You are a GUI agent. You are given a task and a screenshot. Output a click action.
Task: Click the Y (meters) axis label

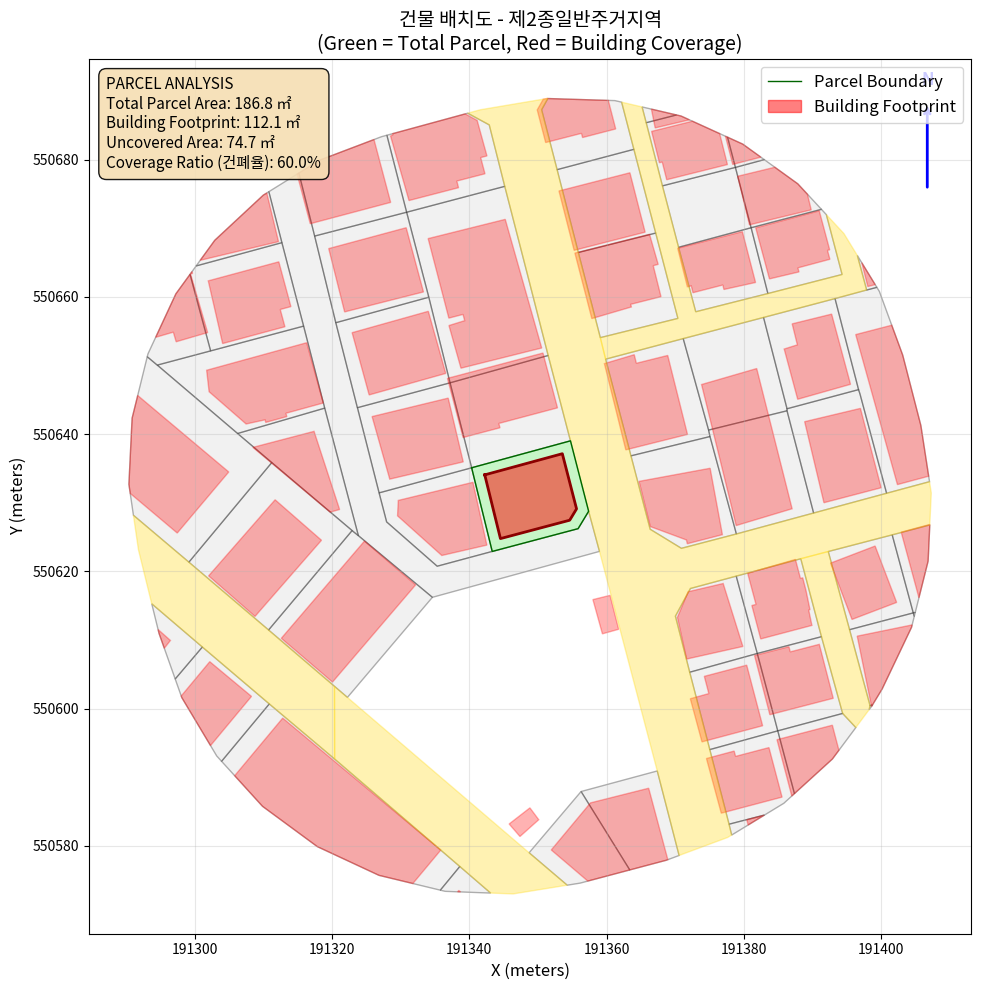(17, 498)
